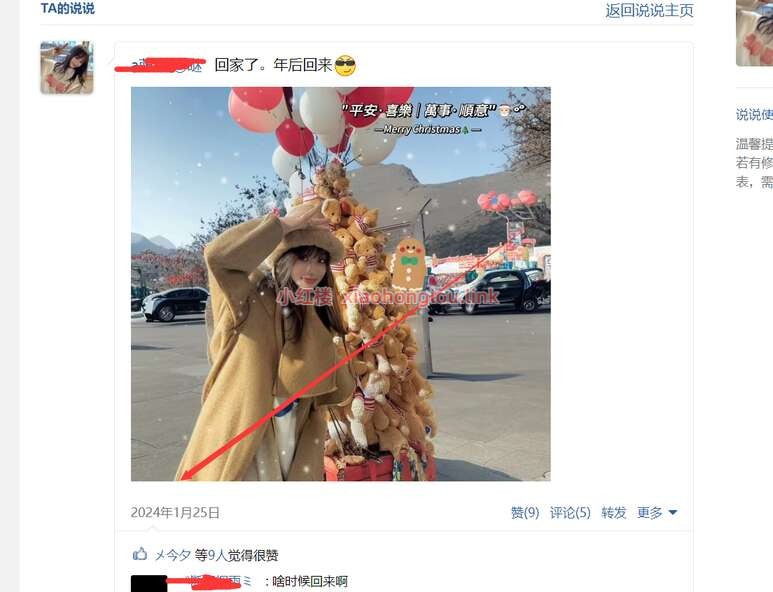Viewport: 773px width, 592px height.
Task: Open the TA的说说 heading tab
Action: 68,8
